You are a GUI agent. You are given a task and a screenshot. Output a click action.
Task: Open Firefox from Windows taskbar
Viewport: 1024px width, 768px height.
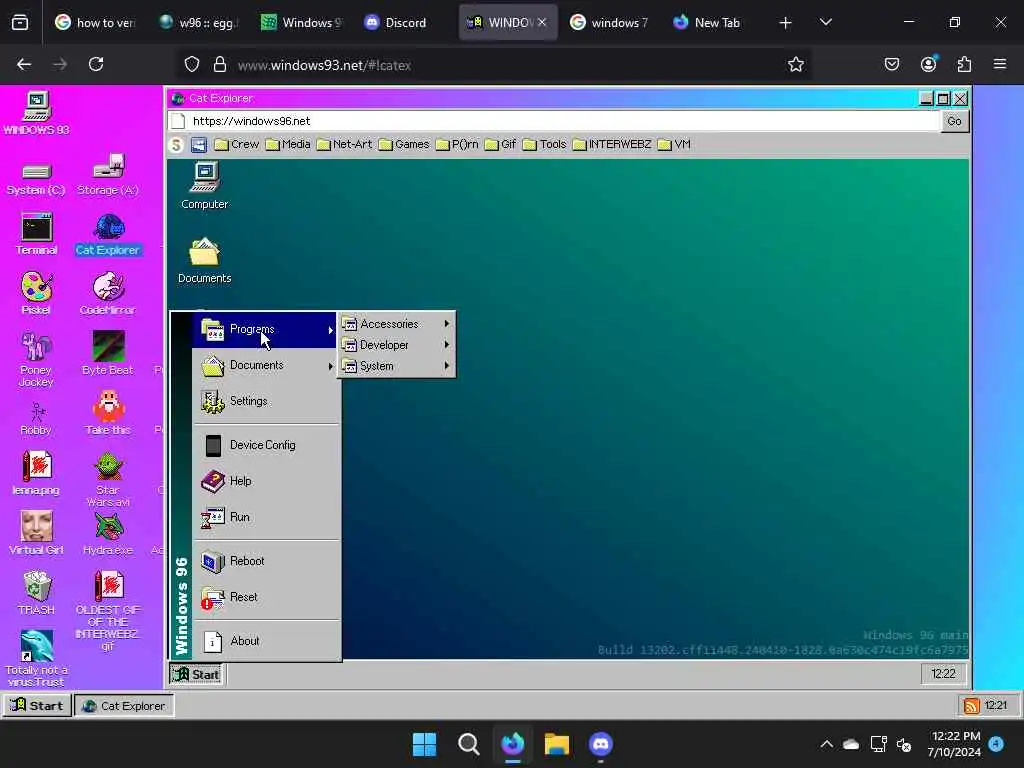click(x=513, y=744)
